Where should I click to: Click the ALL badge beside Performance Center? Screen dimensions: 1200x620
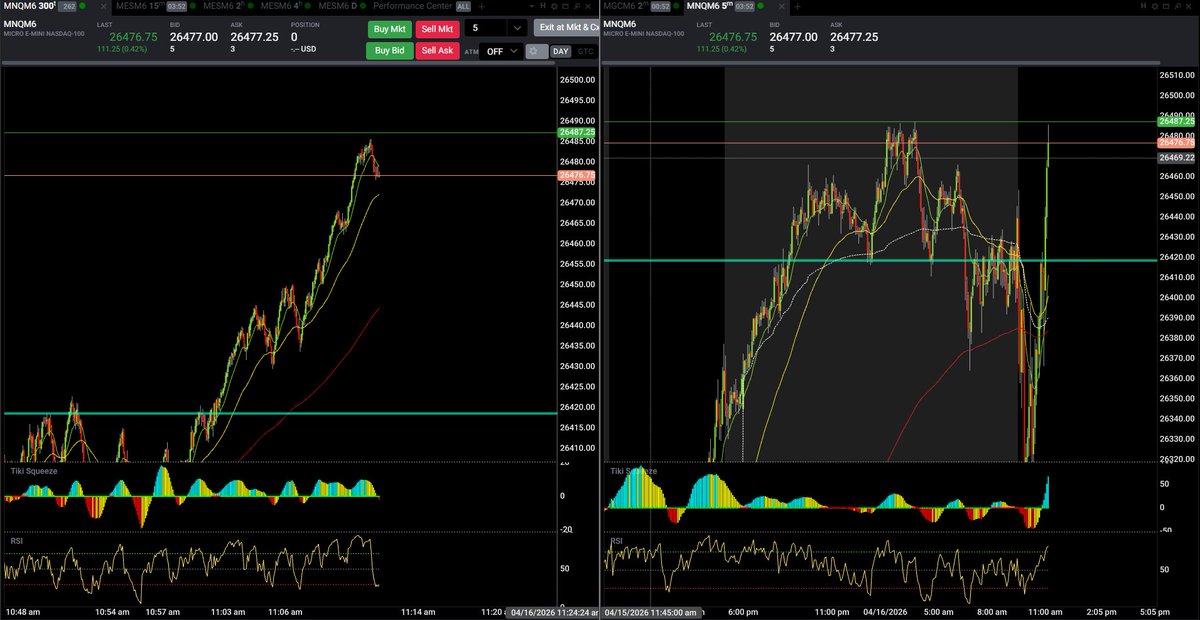(463, 7)
